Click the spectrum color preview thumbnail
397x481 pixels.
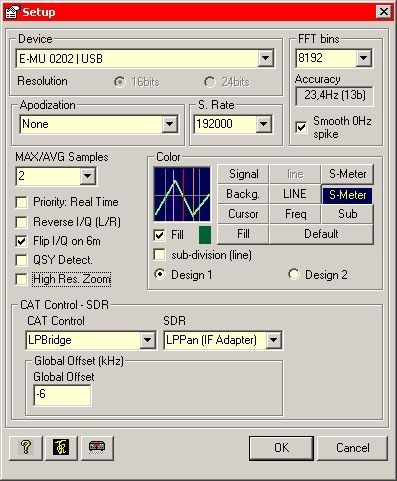pyautogui.click(x=182, y=194)
